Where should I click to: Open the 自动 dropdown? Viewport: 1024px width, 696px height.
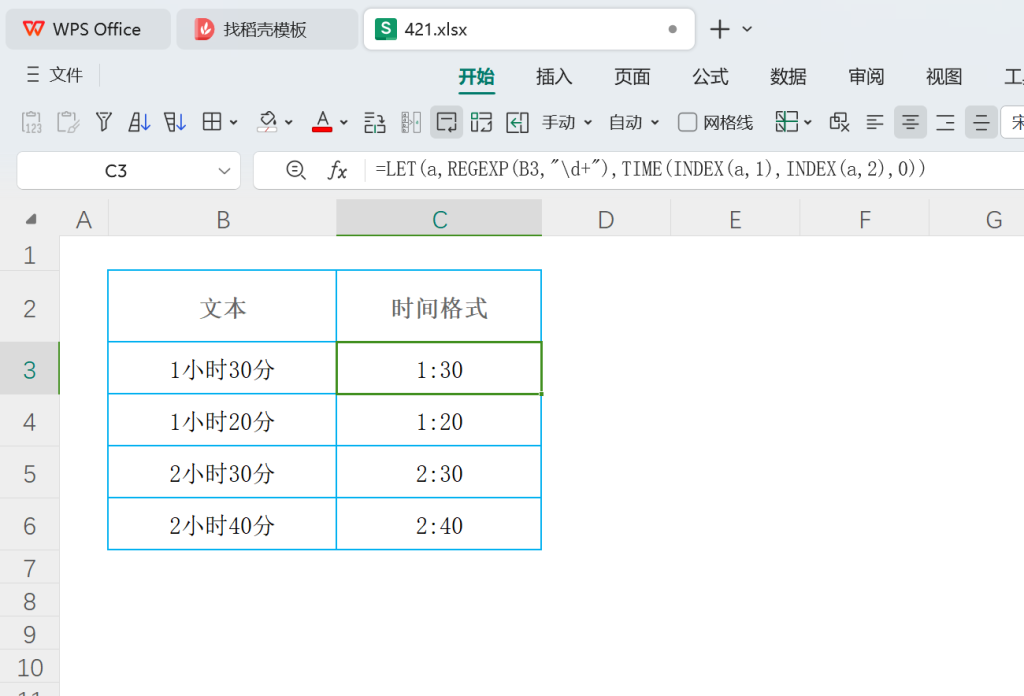point(634,122)
